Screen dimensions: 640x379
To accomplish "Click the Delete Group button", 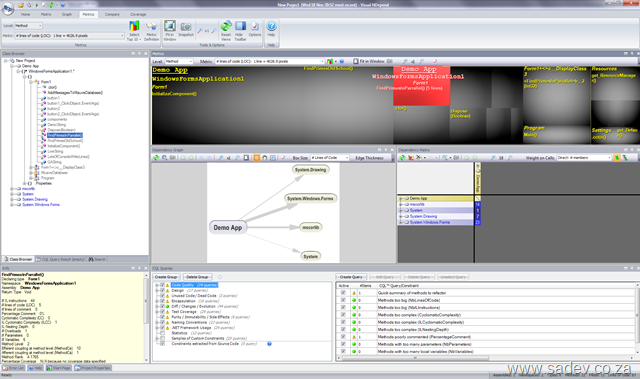I will pyautogui.click(x=197, y=277).
